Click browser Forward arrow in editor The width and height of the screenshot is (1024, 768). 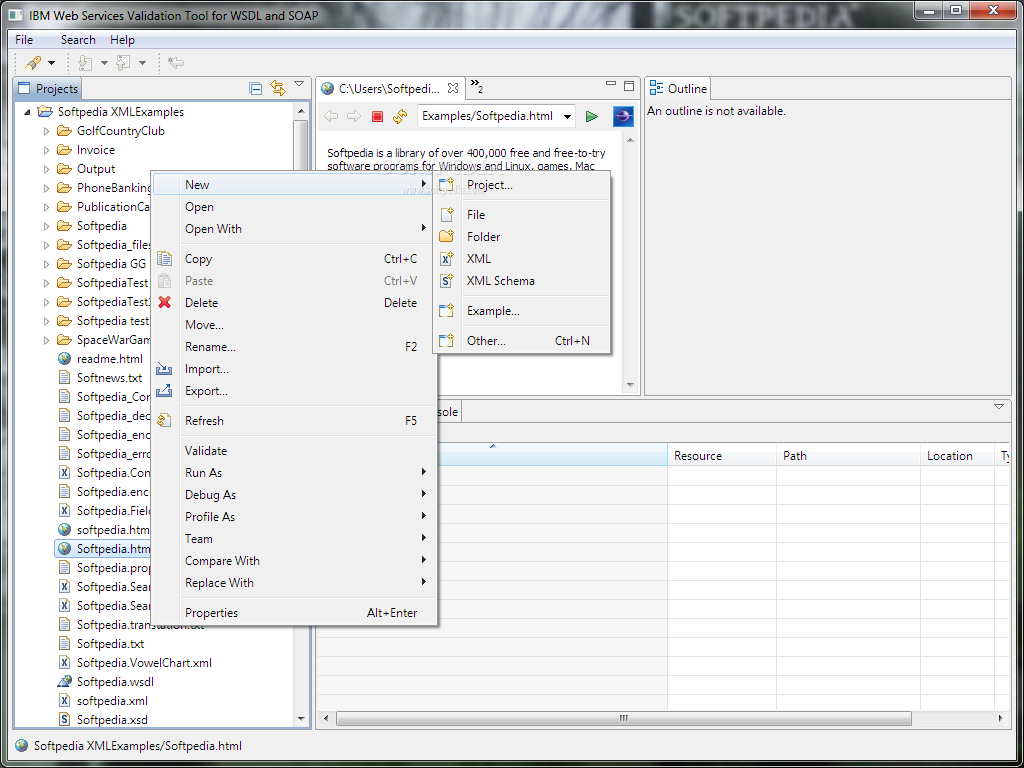click(x=353, y=116)
